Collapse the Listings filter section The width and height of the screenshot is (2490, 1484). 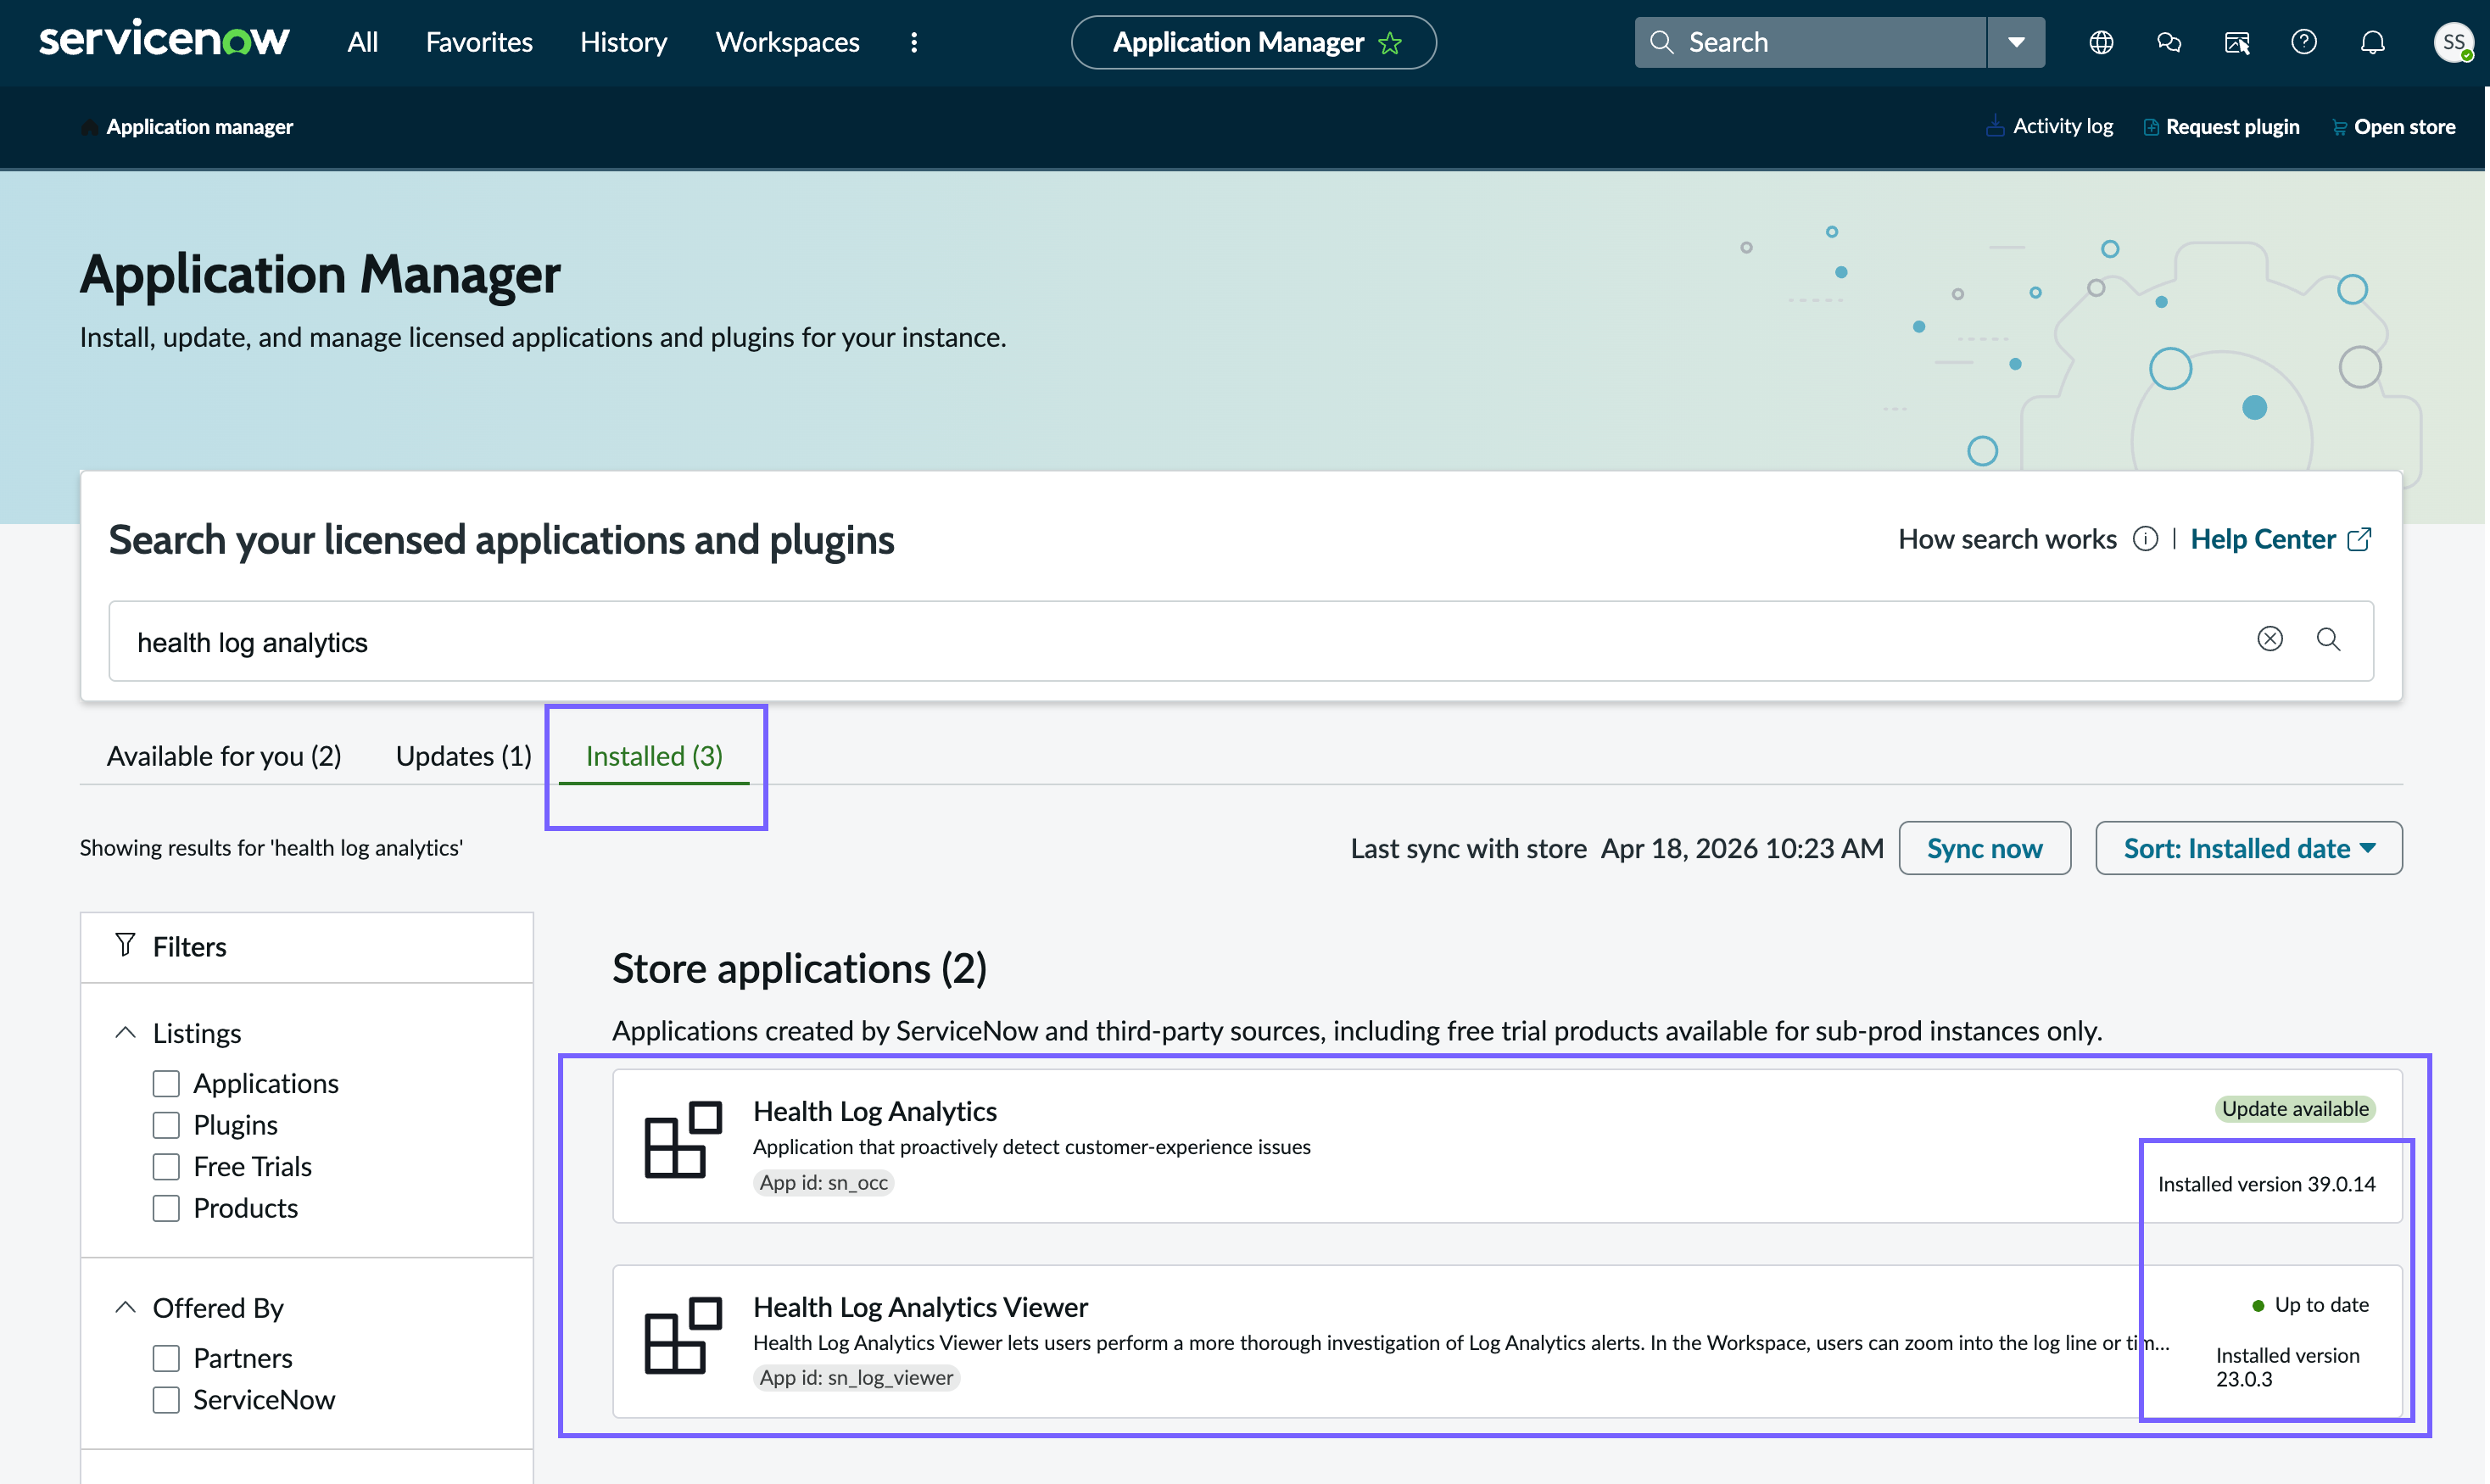click(x=125, y=1032)
